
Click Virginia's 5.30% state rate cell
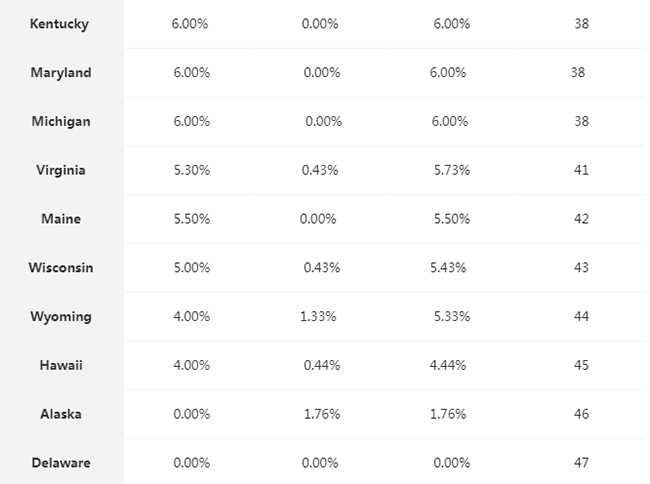192,170
